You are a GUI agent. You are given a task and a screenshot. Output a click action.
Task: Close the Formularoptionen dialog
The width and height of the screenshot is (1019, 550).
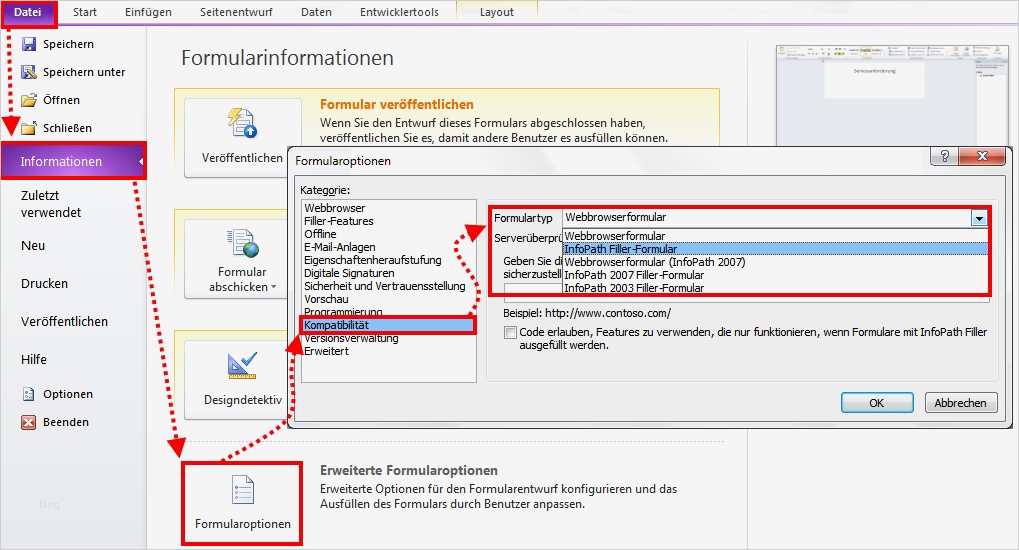click(982, 156)
